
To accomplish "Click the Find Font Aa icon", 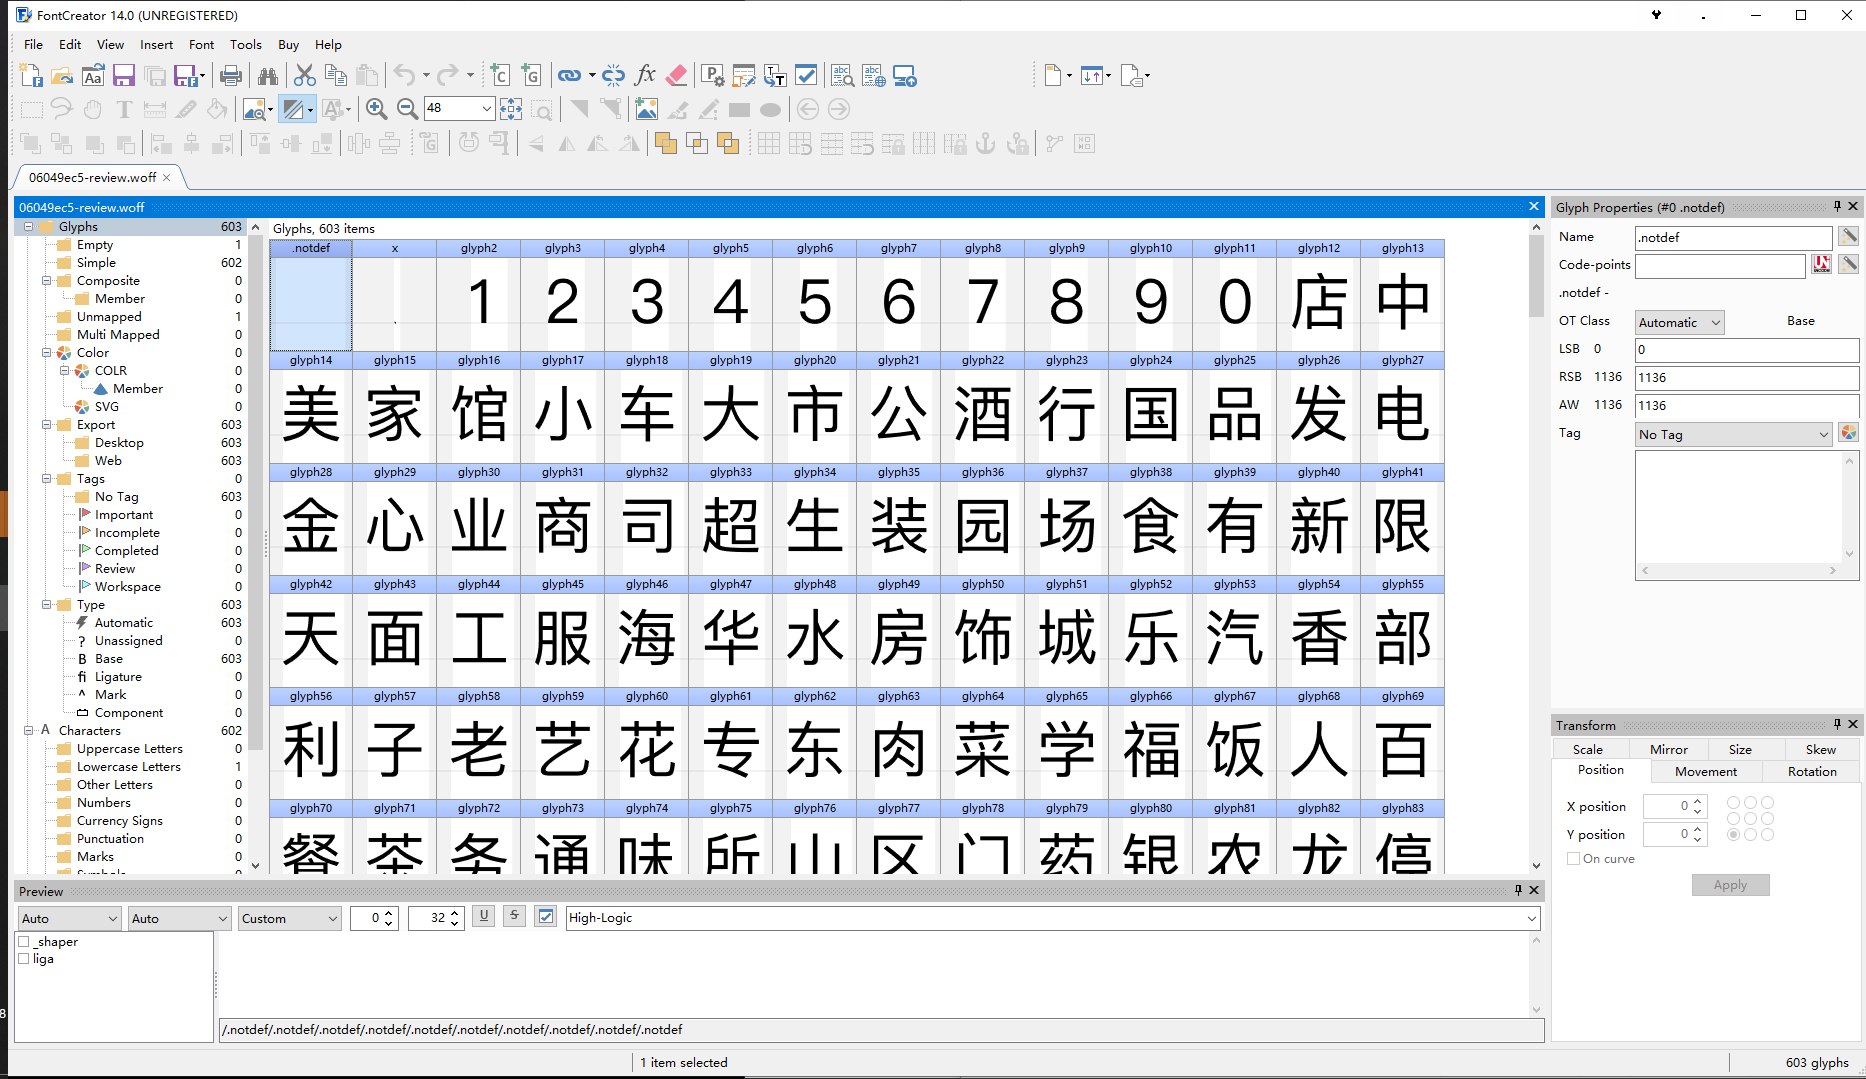I will tap(93, 76).
